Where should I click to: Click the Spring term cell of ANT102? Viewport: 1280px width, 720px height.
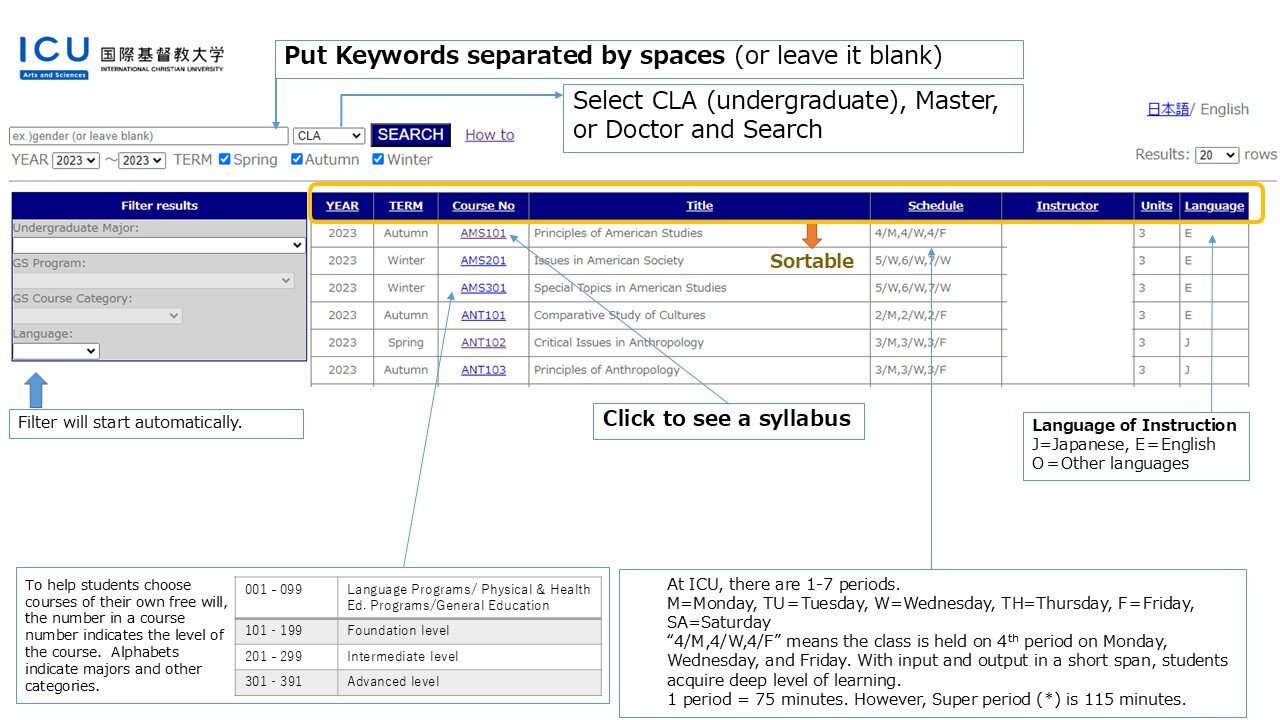point(406,342)
